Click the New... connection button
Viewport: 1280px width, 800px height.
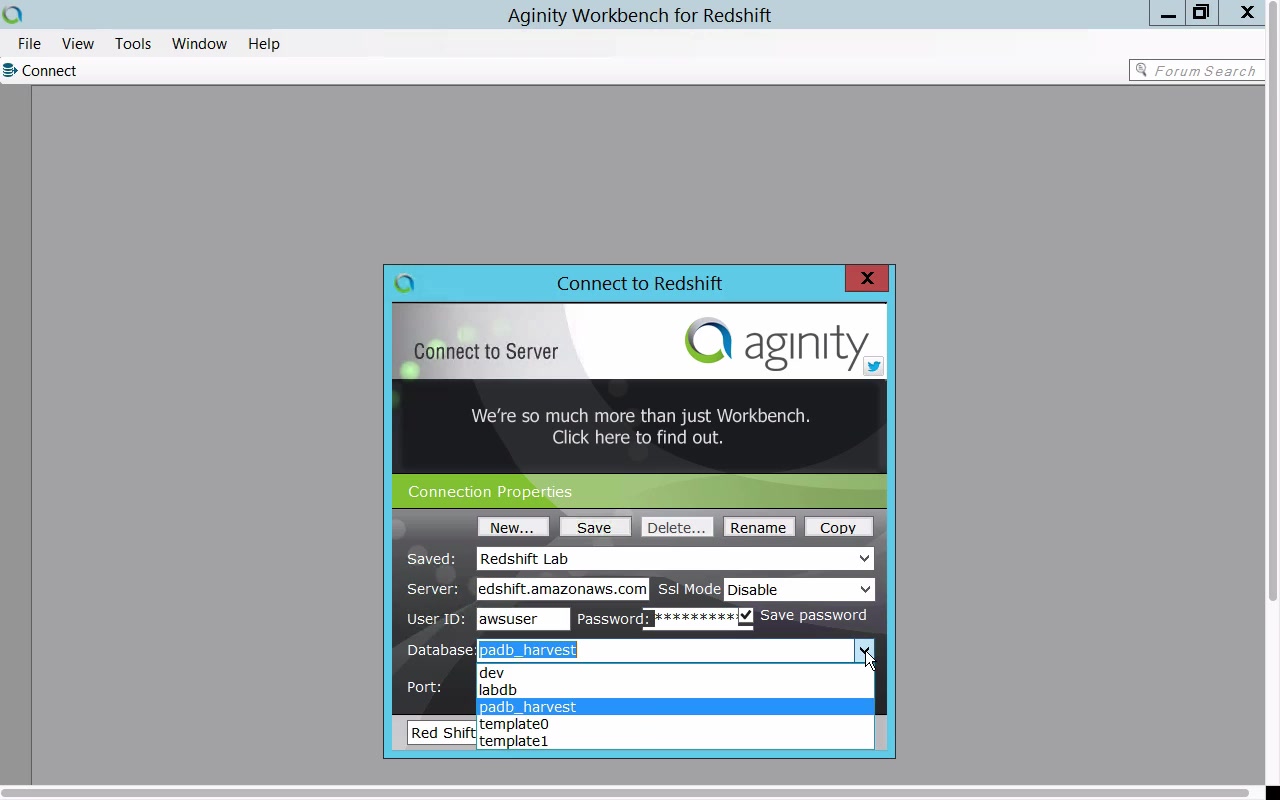click(x=512, y=527)
